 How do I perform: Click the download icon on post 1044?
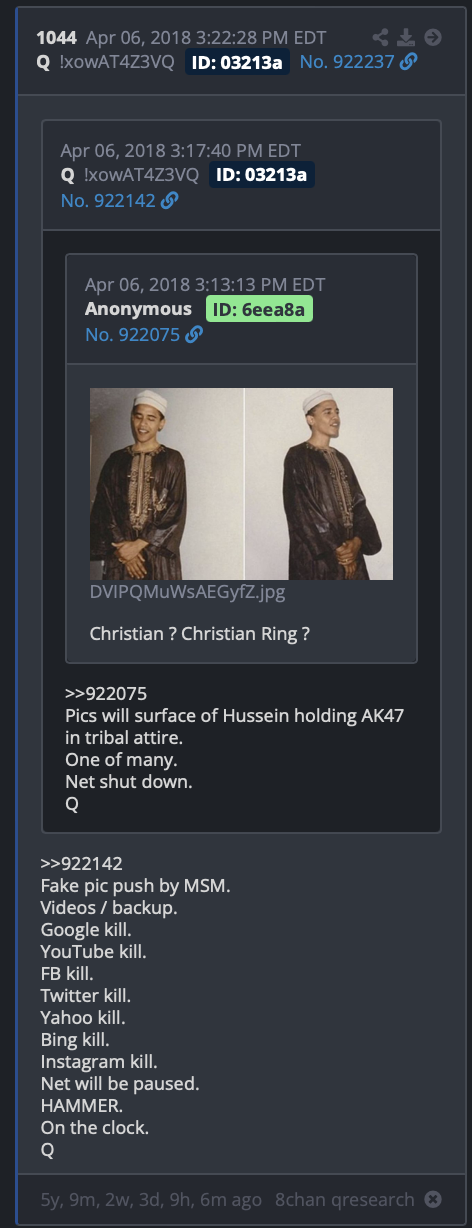pos(406,38)
